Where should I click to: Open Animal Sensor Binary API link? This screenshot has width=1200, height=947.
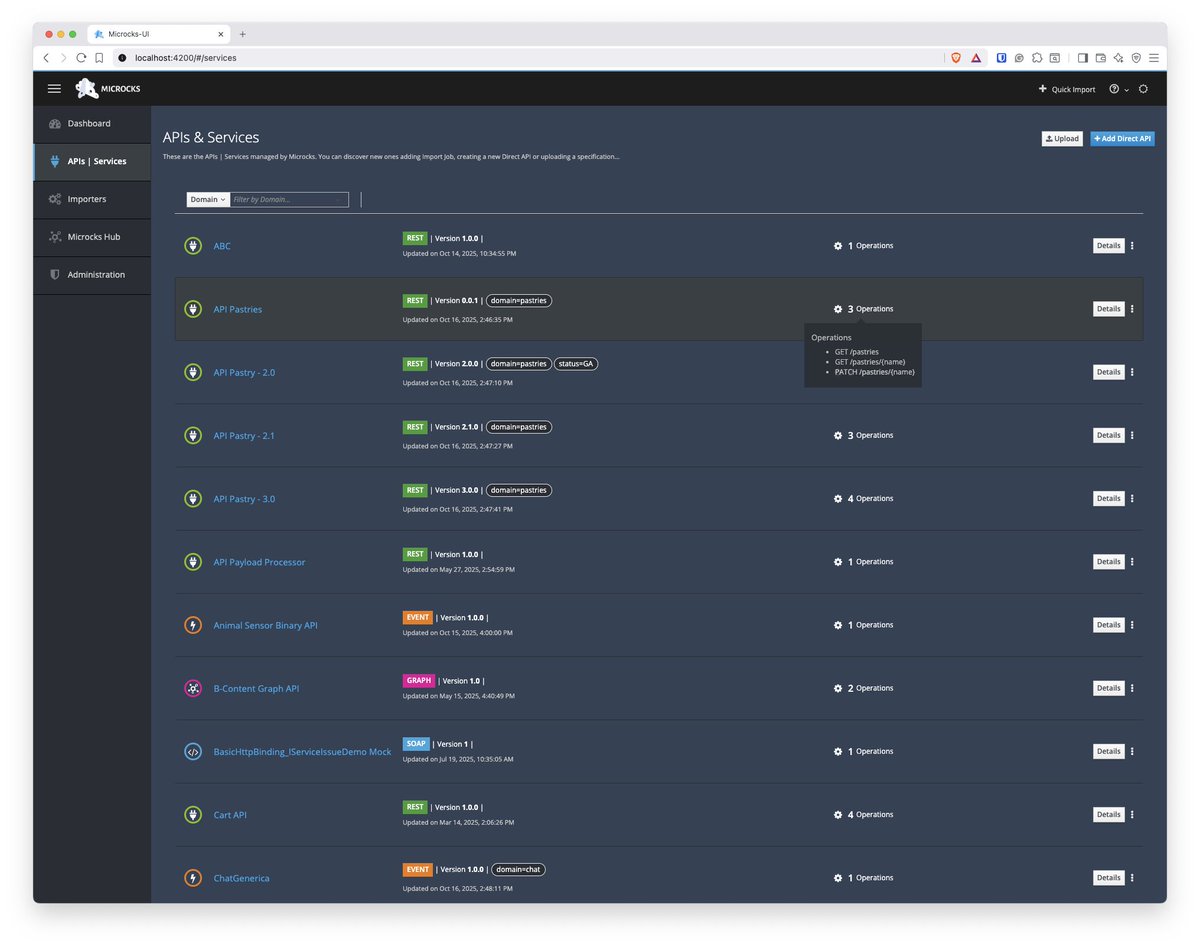(265, 625)
